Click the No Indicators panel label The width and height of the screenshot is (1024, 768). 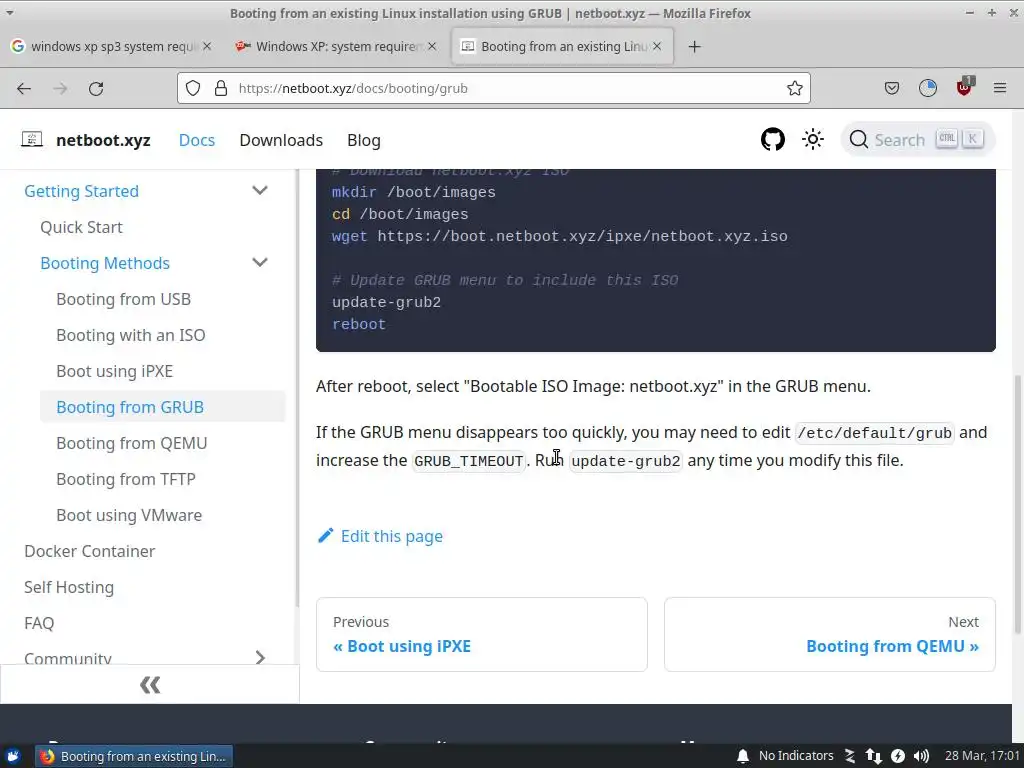tap(796, 756)
